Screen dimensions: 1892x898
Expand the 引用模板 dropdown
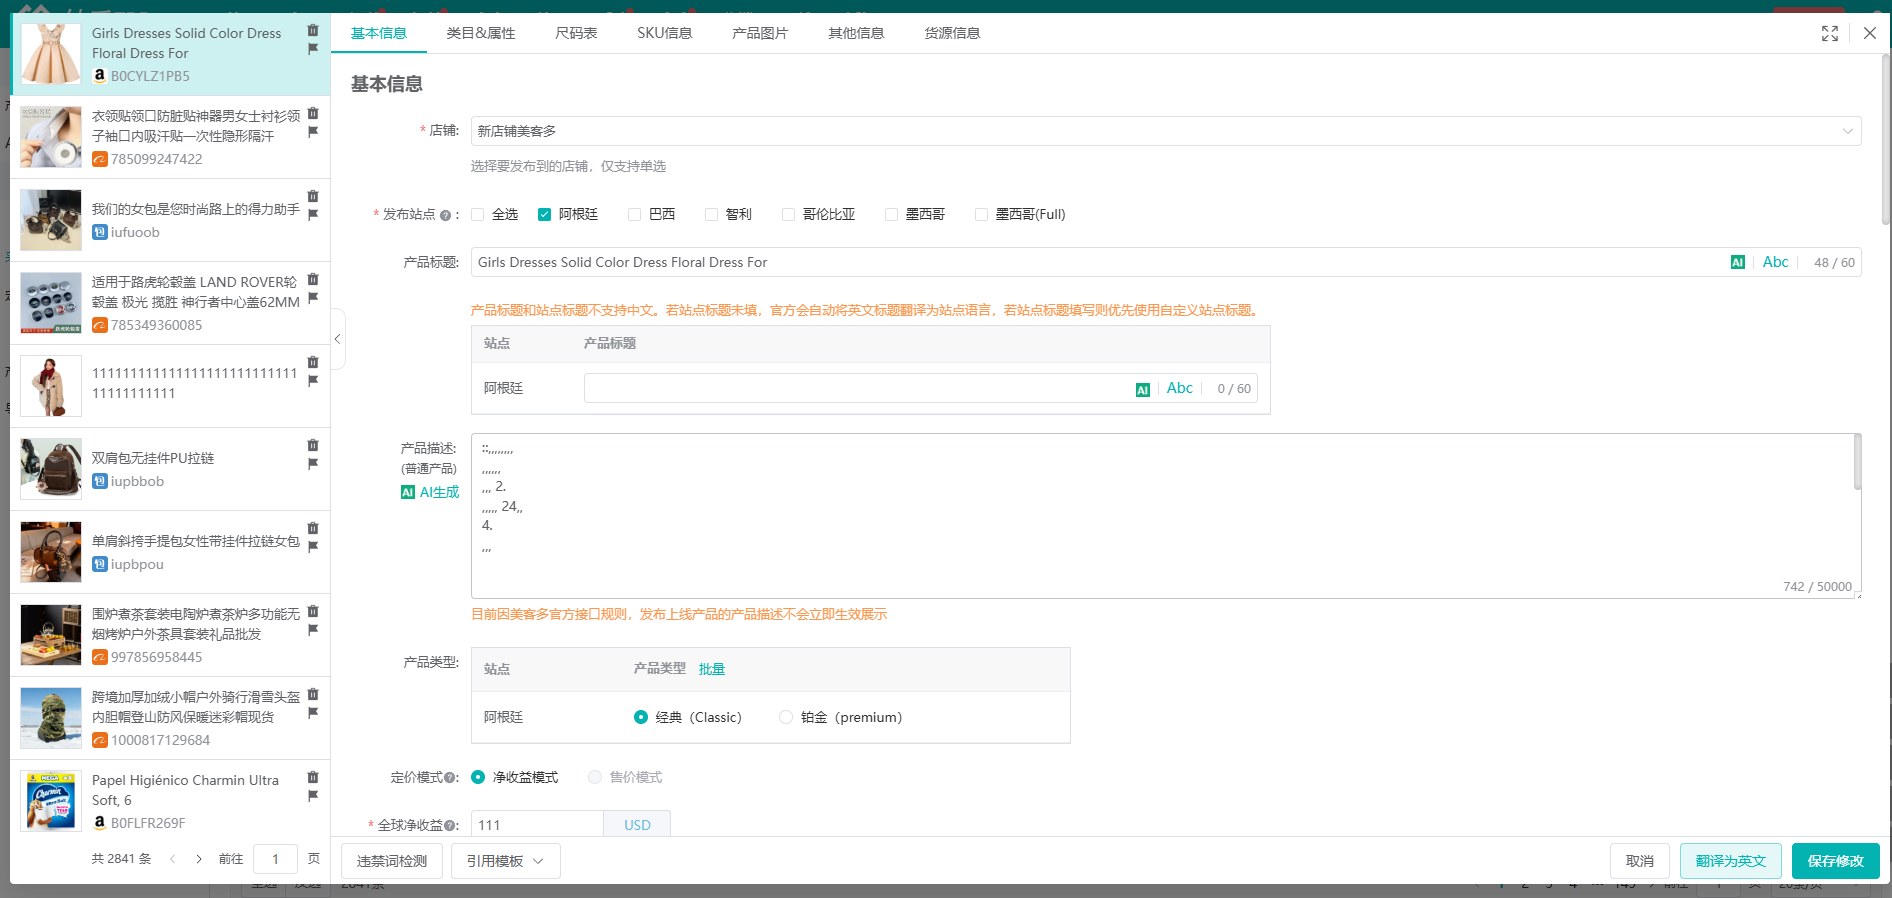coord(505,861)
